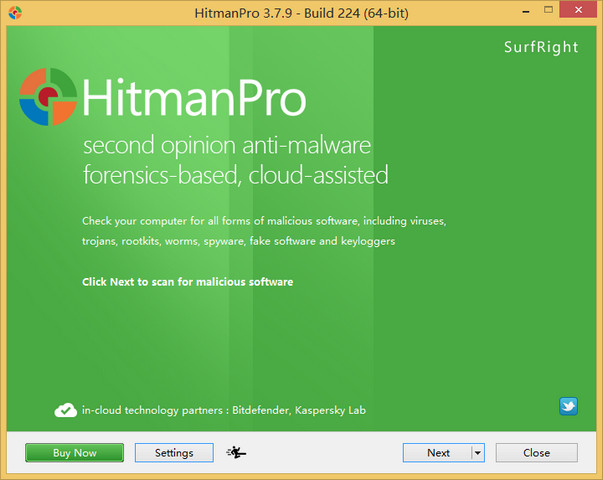This screenshot has height=480, width=603.
Task: Click the cloud checkmark icon
Action: 66,410
